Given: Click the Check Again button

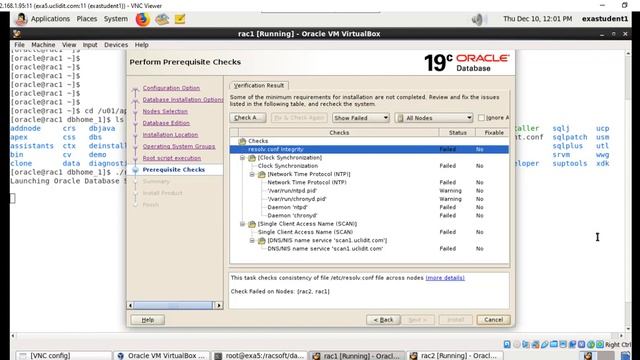Looking at the screenshot, I should click(x=248, y=118).
